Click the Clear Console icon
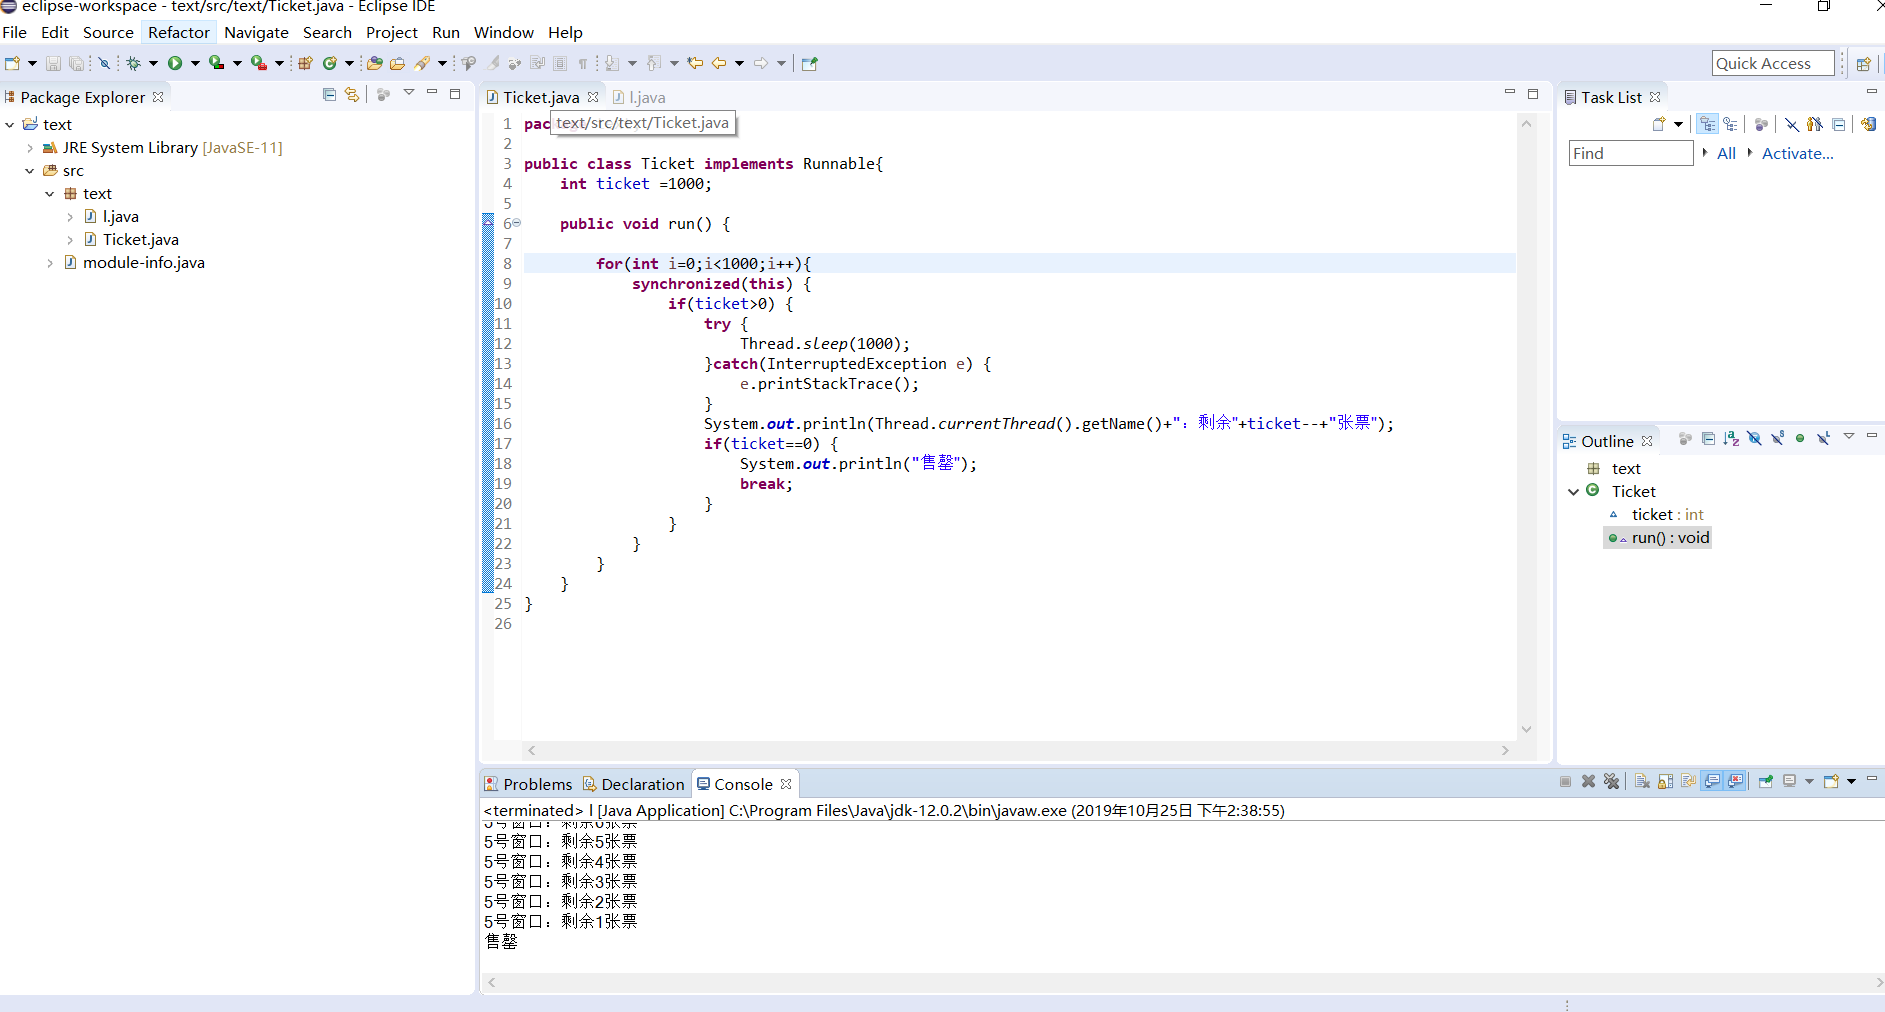The image size is (1885, 1012). [x=1642, y=781]
